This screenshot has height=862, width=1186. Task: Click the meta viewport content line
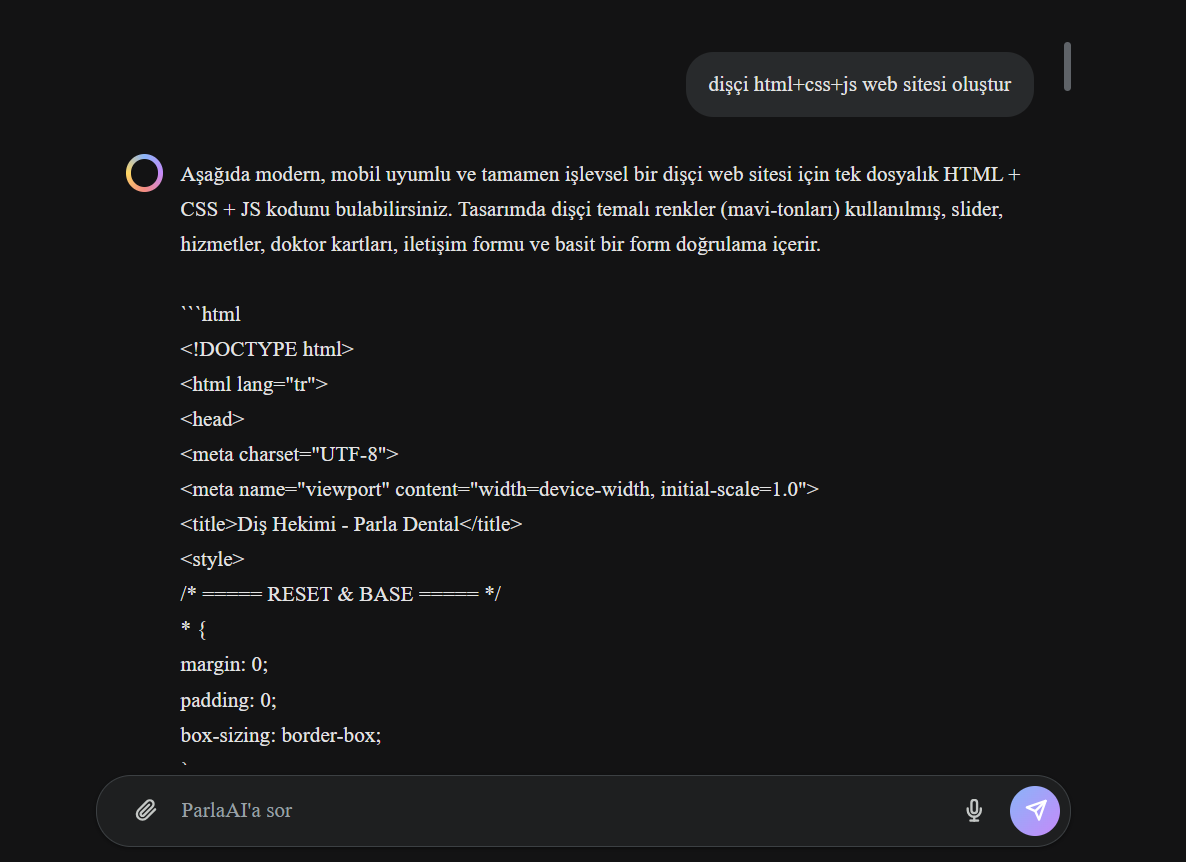point(499,489)
